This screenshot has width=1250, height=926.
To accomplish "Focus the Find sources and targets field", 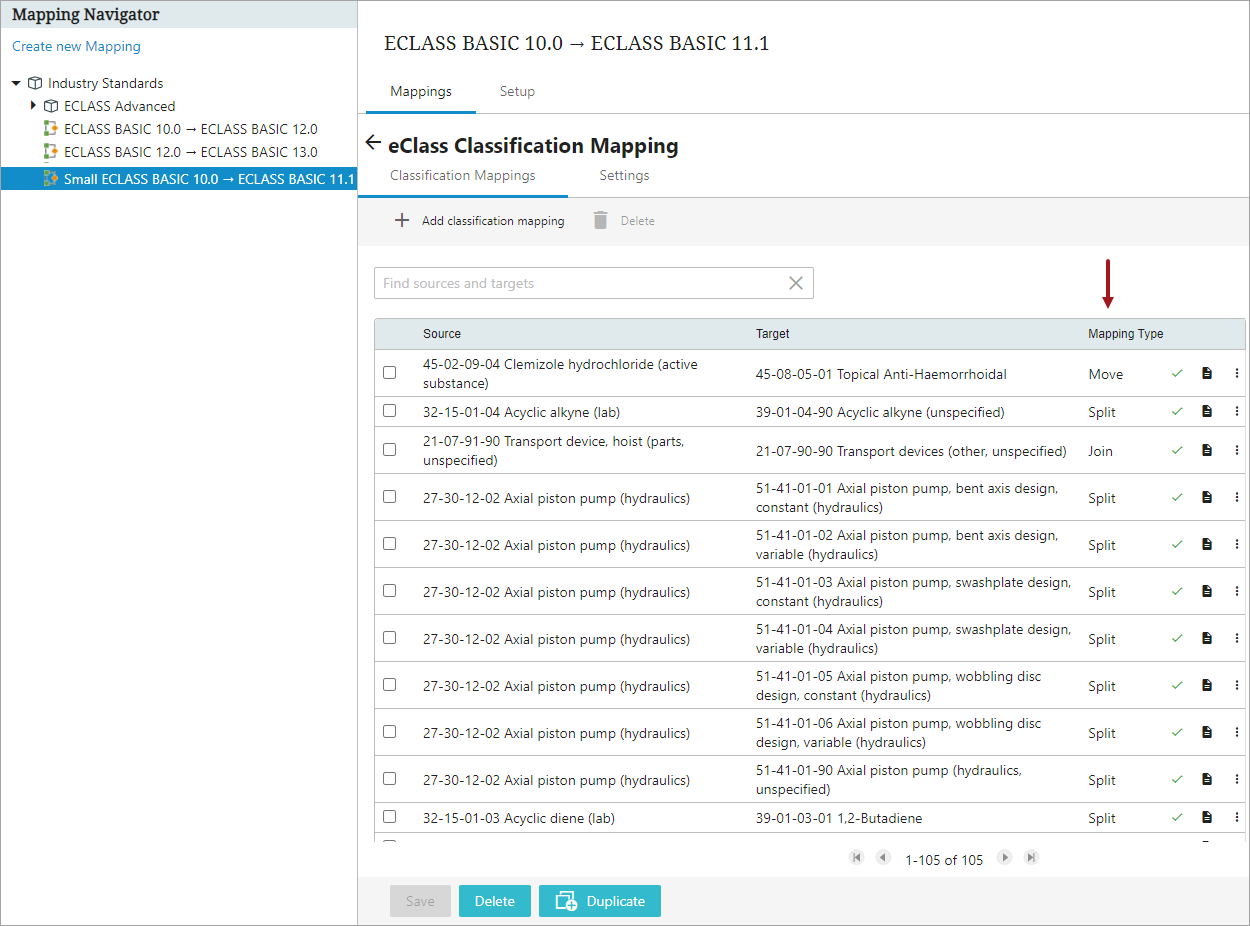I will click(593, 283).
